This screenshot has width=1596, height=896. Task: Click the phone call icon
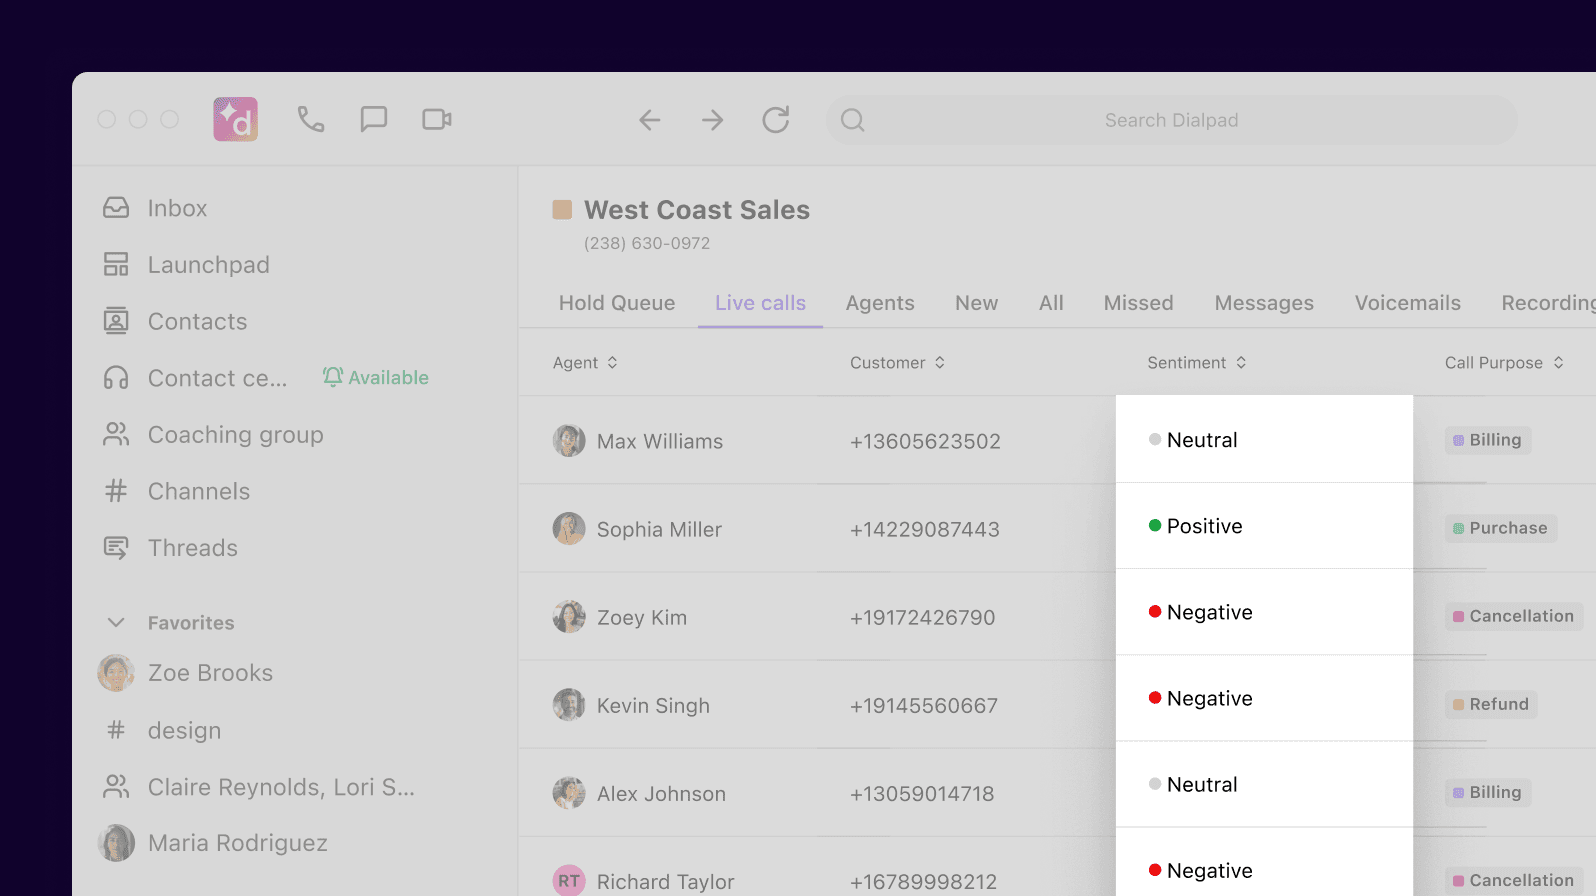(310, 120)
